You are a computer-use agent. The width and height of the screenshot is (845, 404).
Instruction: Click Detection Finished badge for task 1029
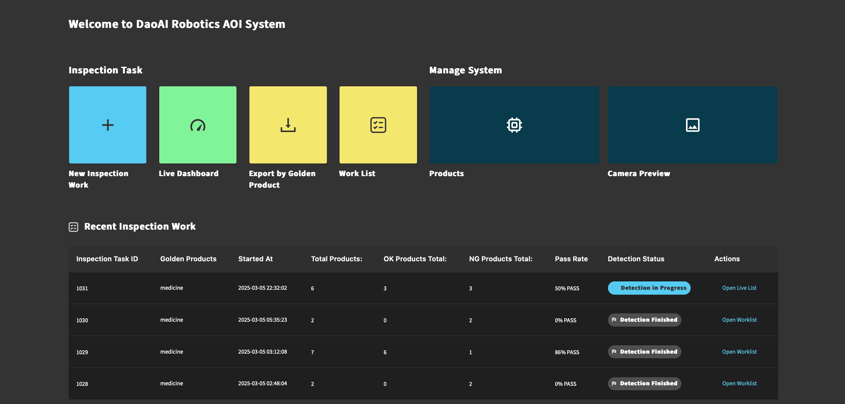point(645,352)
